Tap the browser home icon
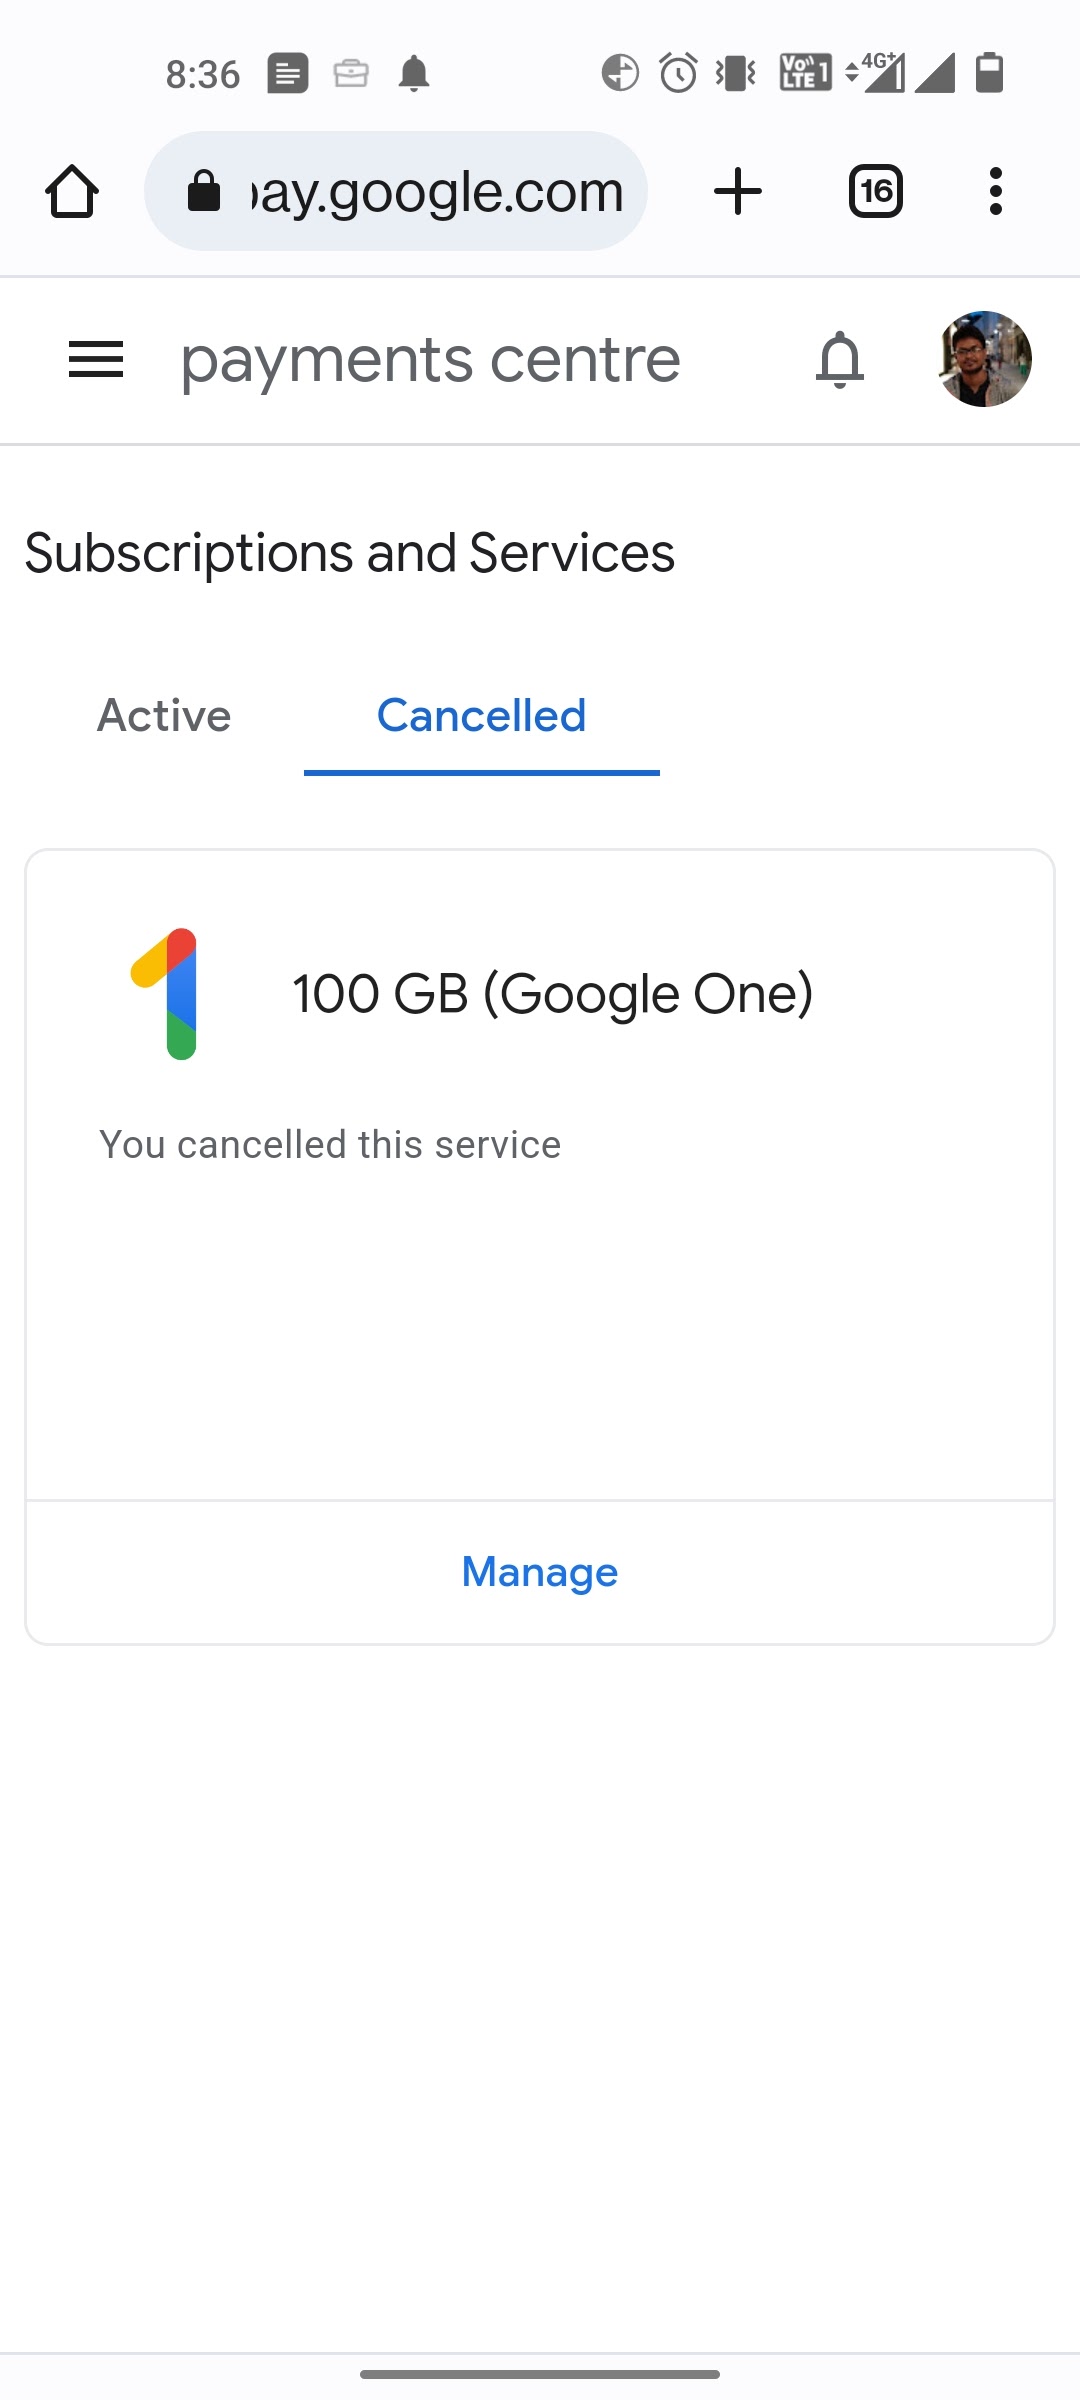Screen dimensions: 1080x2400 (72, 191)
